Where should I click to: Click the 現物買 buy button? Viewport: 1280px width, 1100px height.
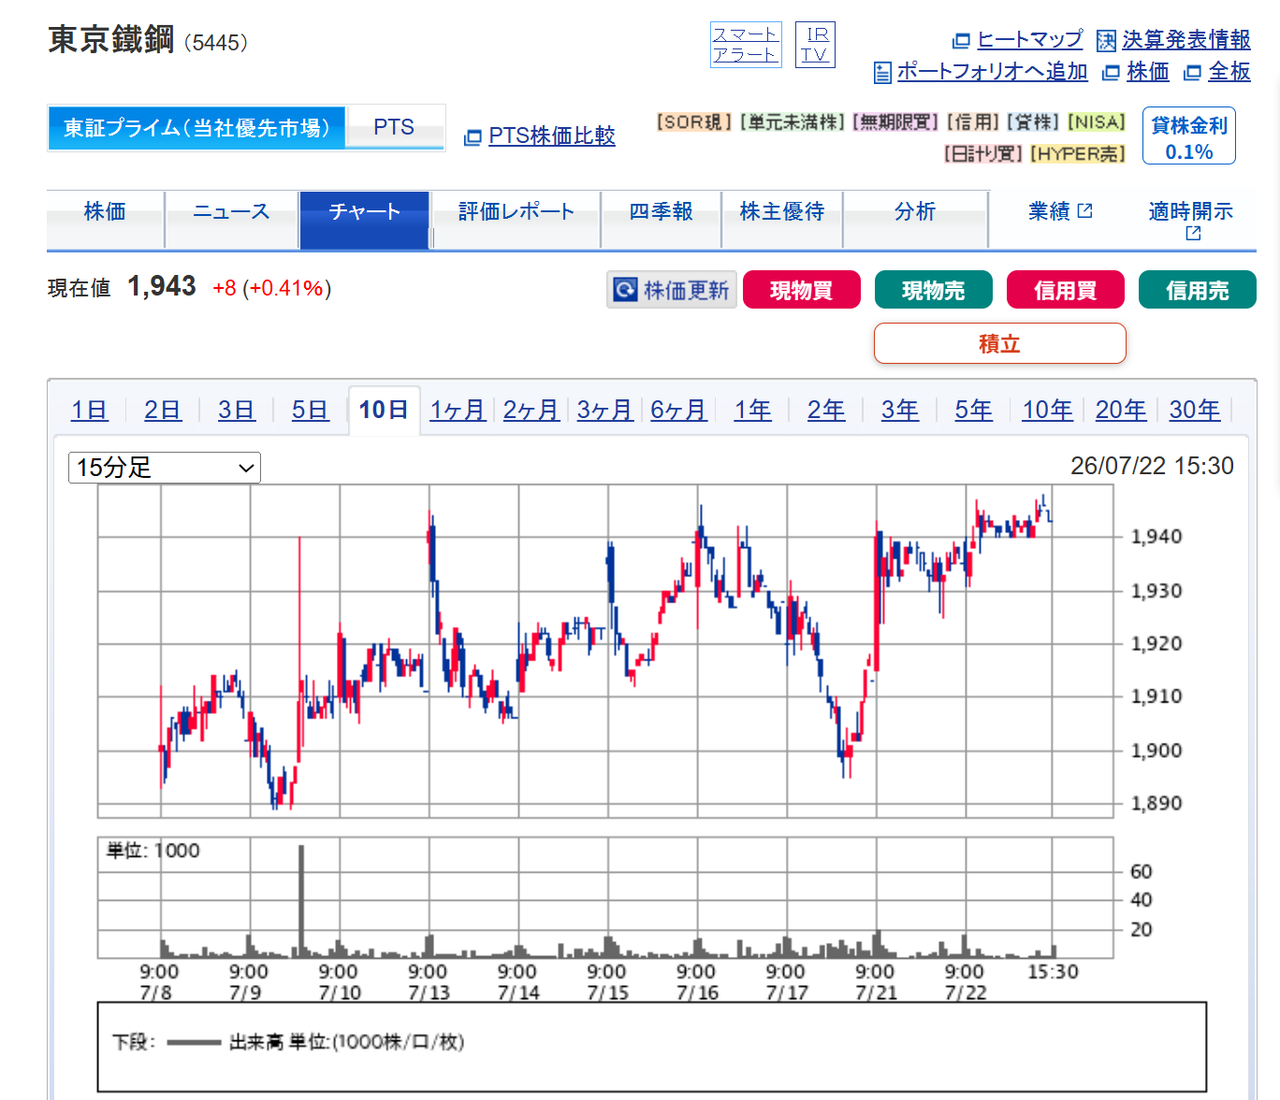(802, 290)
